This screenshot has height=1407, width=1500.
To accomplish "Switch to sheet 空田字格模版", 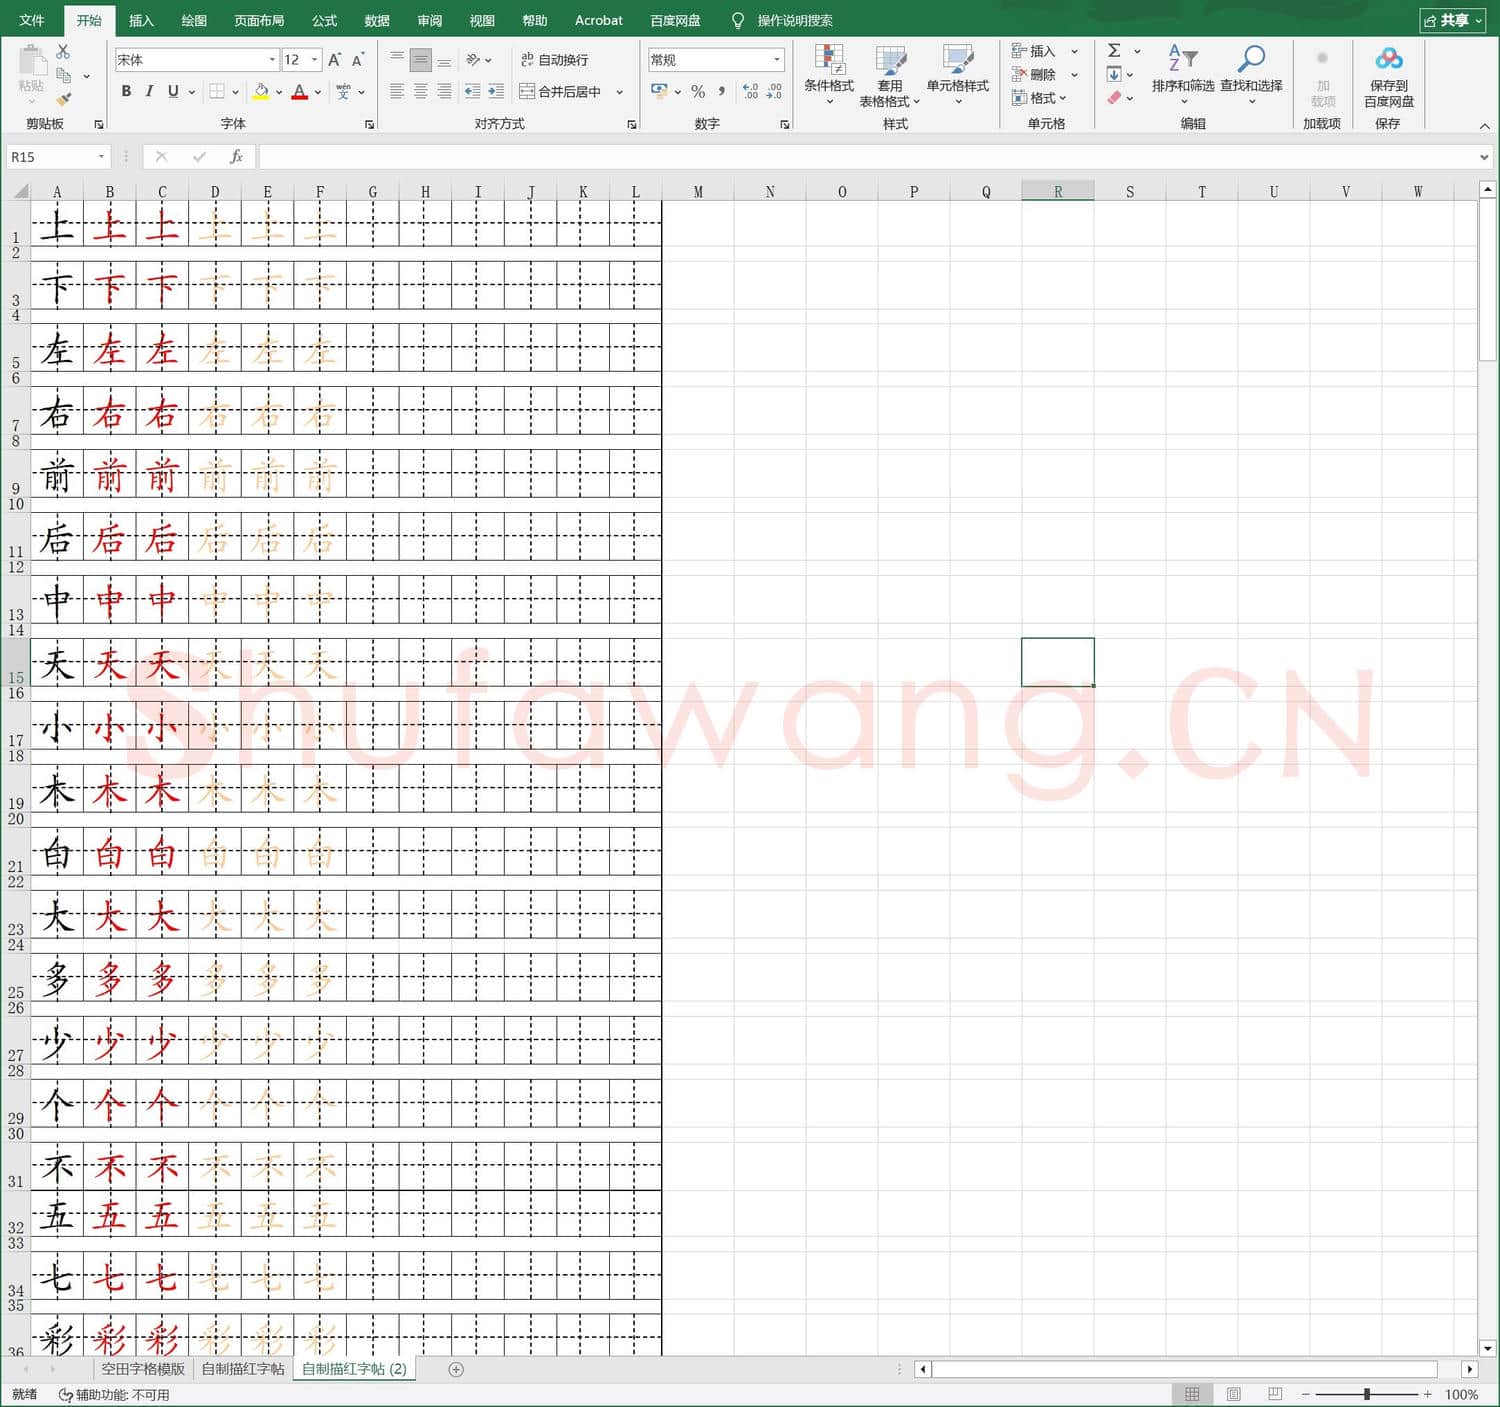I will tap(143, 1369).
